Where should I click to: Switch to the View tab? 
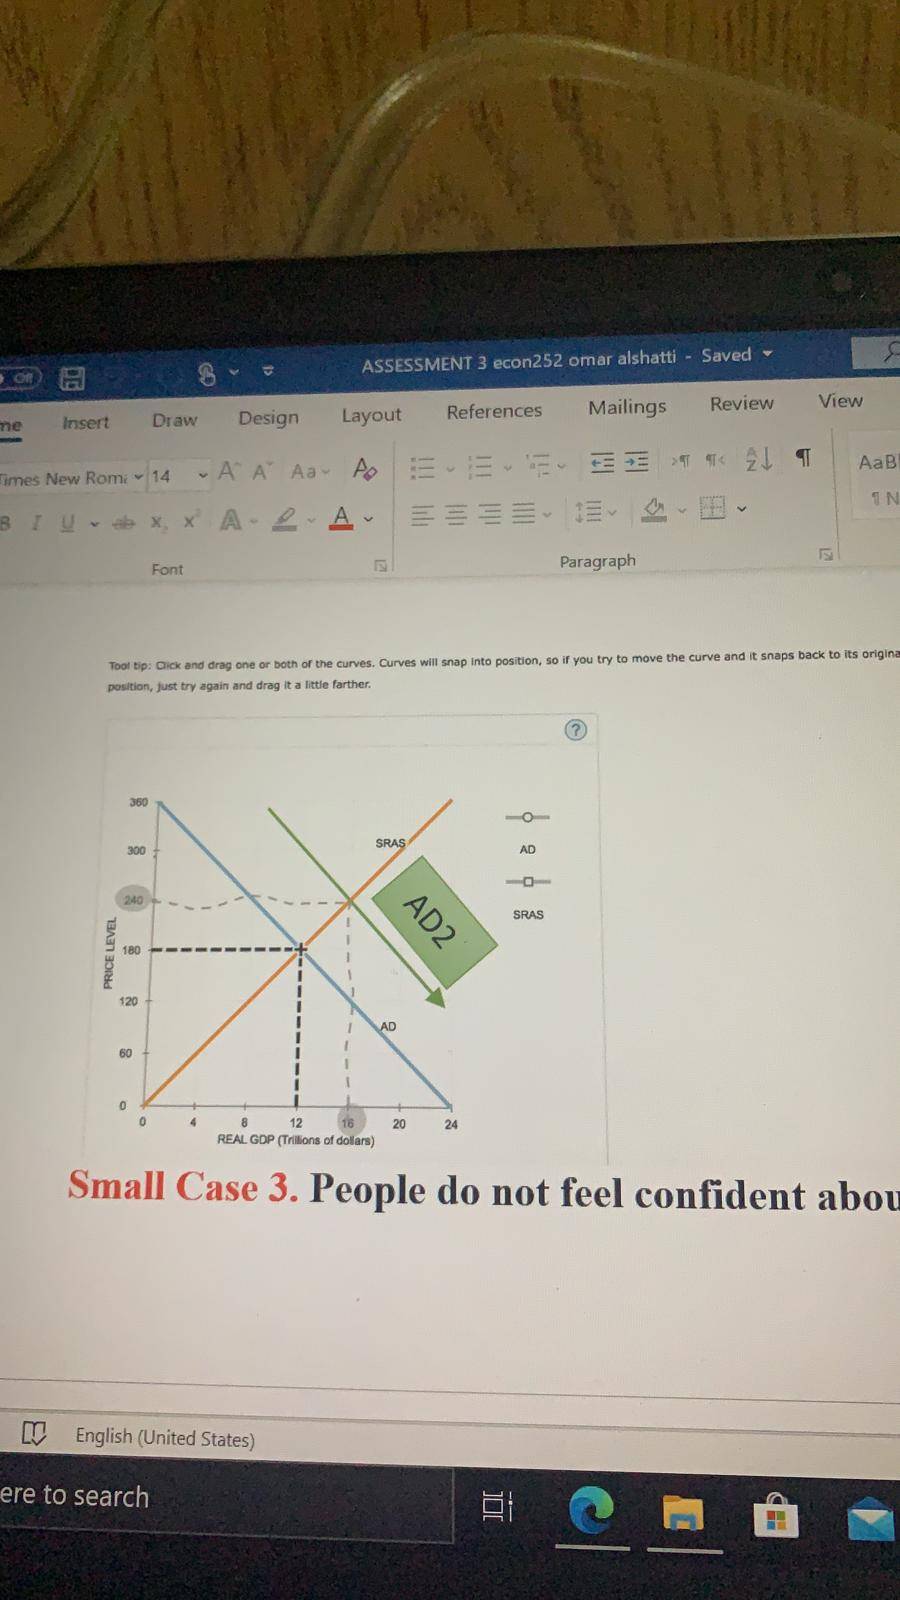tap(840, 400)
